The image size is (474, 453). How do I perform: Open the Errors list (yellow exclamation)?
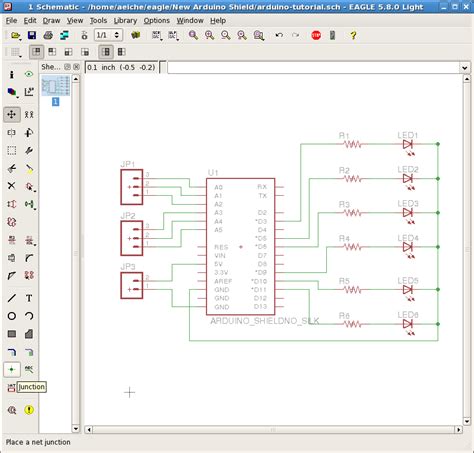pyautogui.click(x=29, y=410)
